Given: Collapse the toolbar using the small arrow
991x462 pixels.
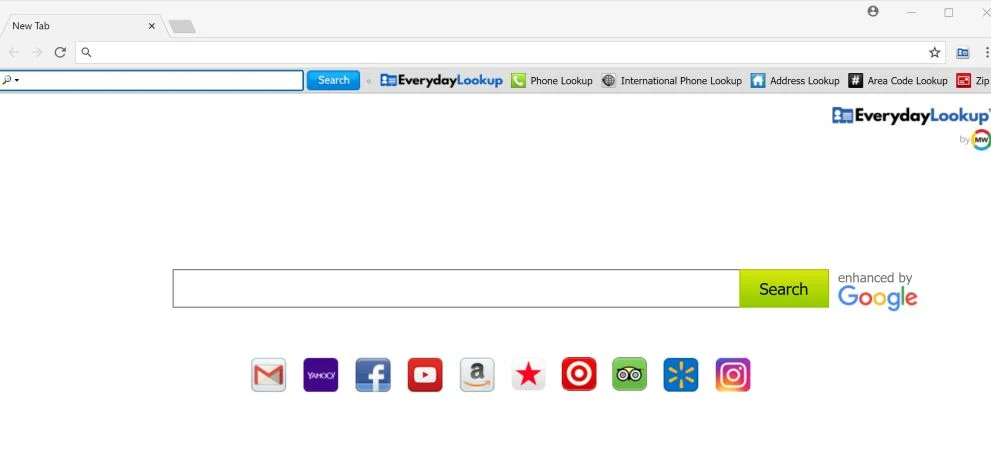Looking at the screenshot, I should 369,81.
